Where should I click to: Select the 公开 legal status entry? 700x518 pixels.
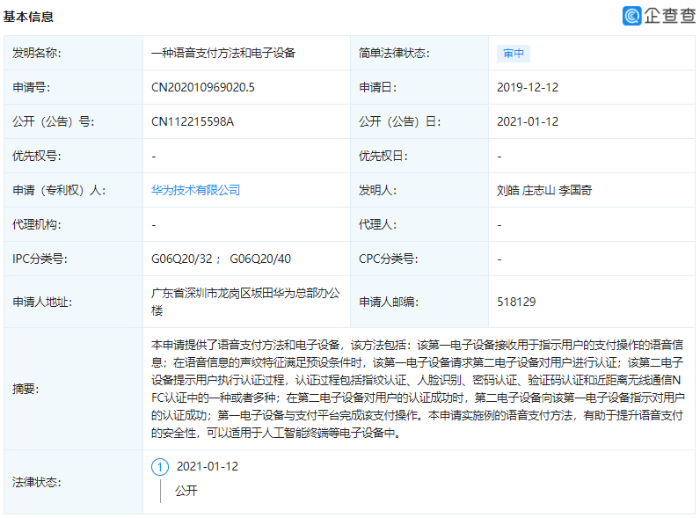[x=186, y=491]
